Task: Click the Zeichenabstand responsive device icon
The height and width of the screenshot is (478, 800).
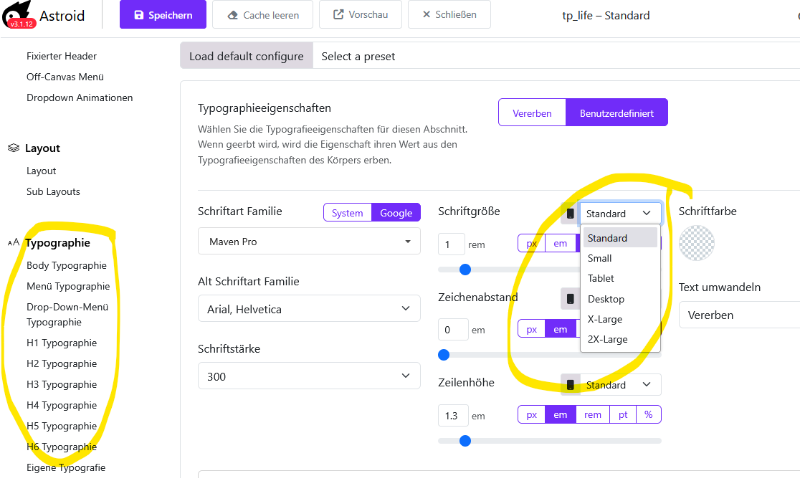Action: point(570,298)
